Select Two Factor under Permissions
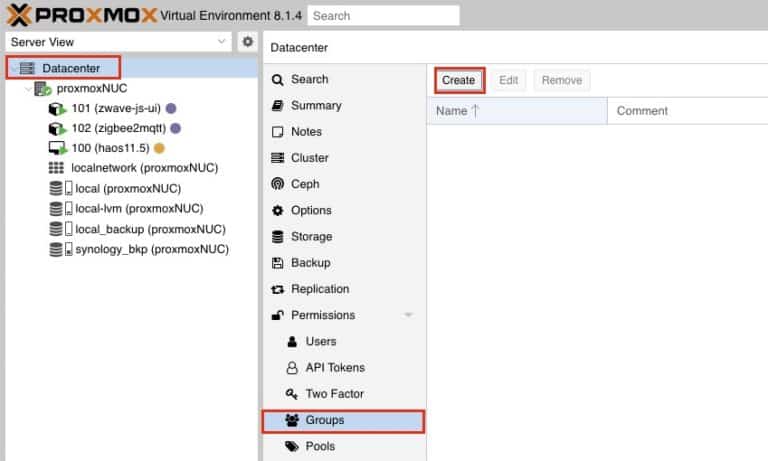This screenshot has width=768, height=461. coord(334,394)
